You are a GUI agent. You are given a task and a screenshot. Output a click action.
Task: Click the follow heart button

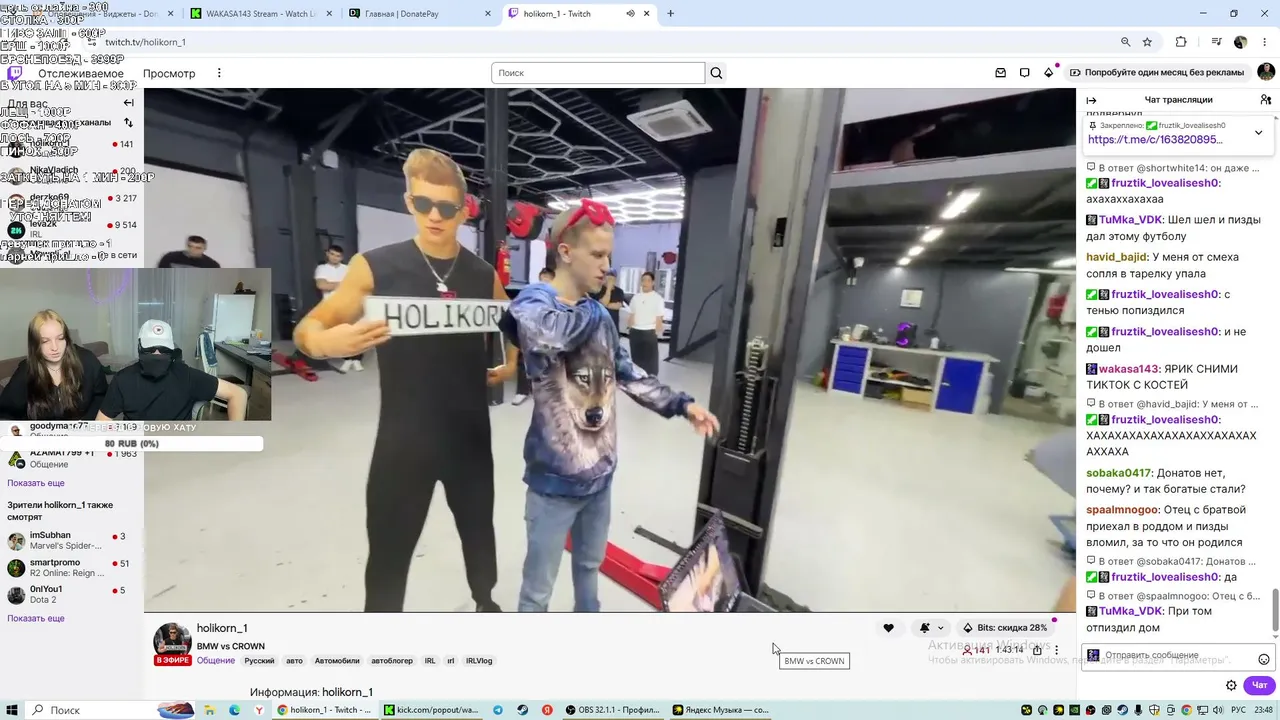coord(888,628)
